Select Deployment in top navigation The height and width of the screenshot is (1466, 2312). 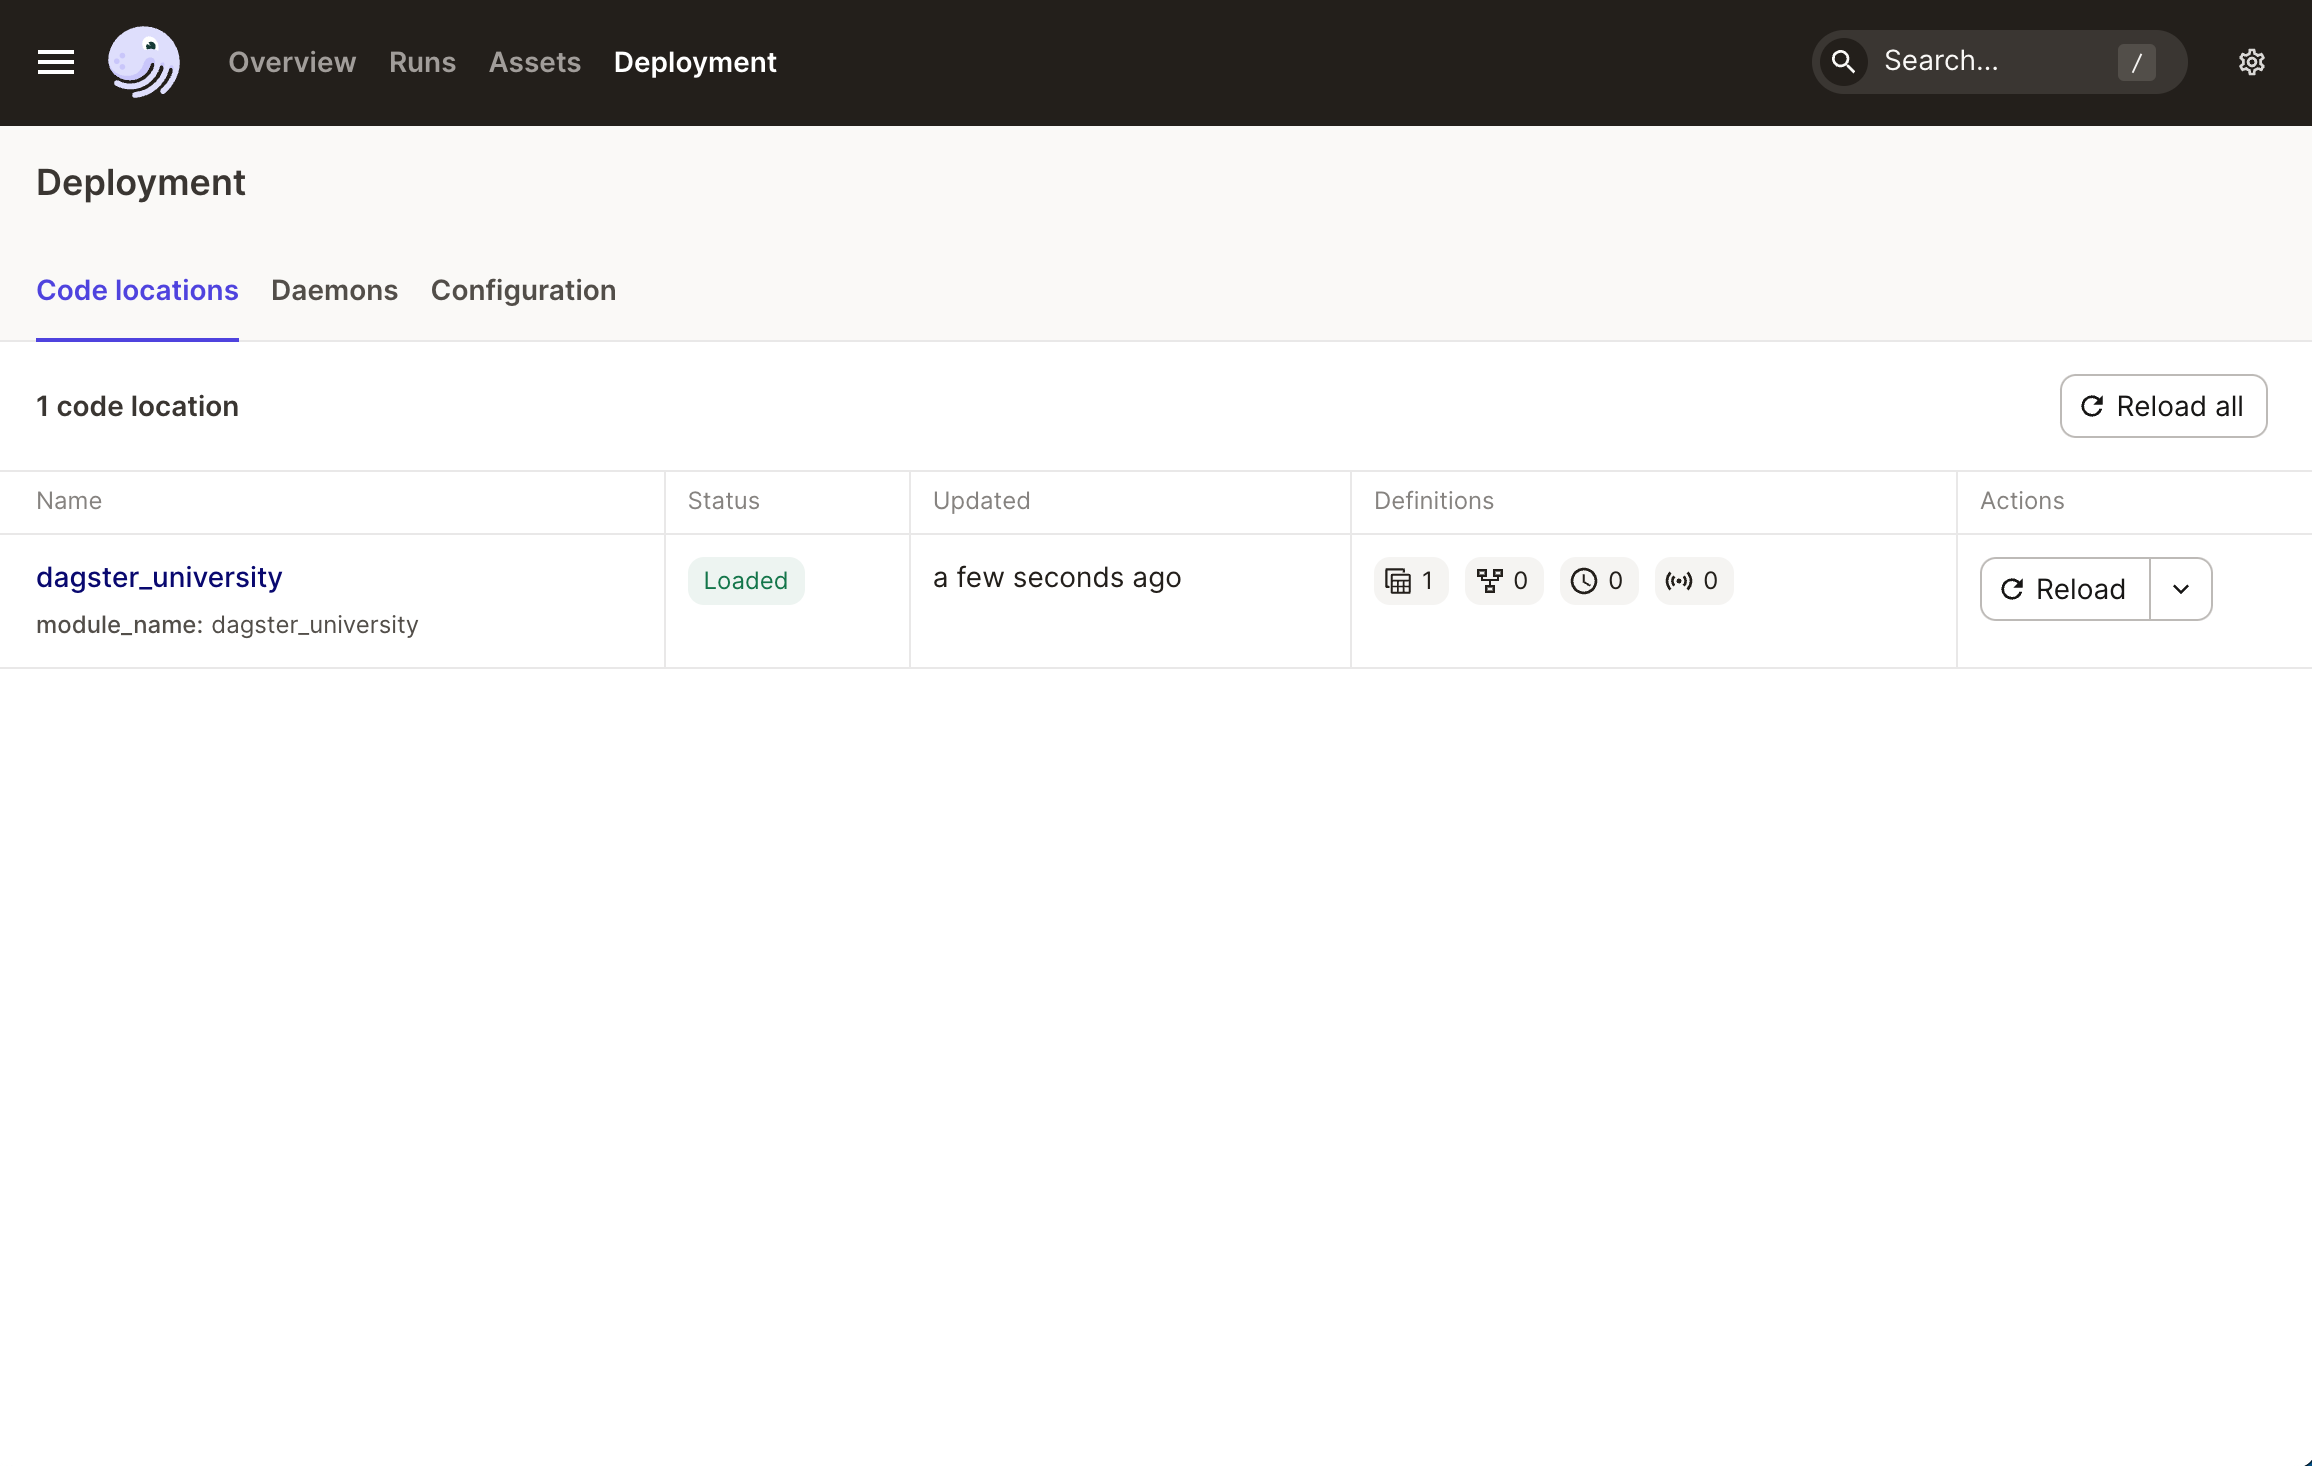coord(695,62)
